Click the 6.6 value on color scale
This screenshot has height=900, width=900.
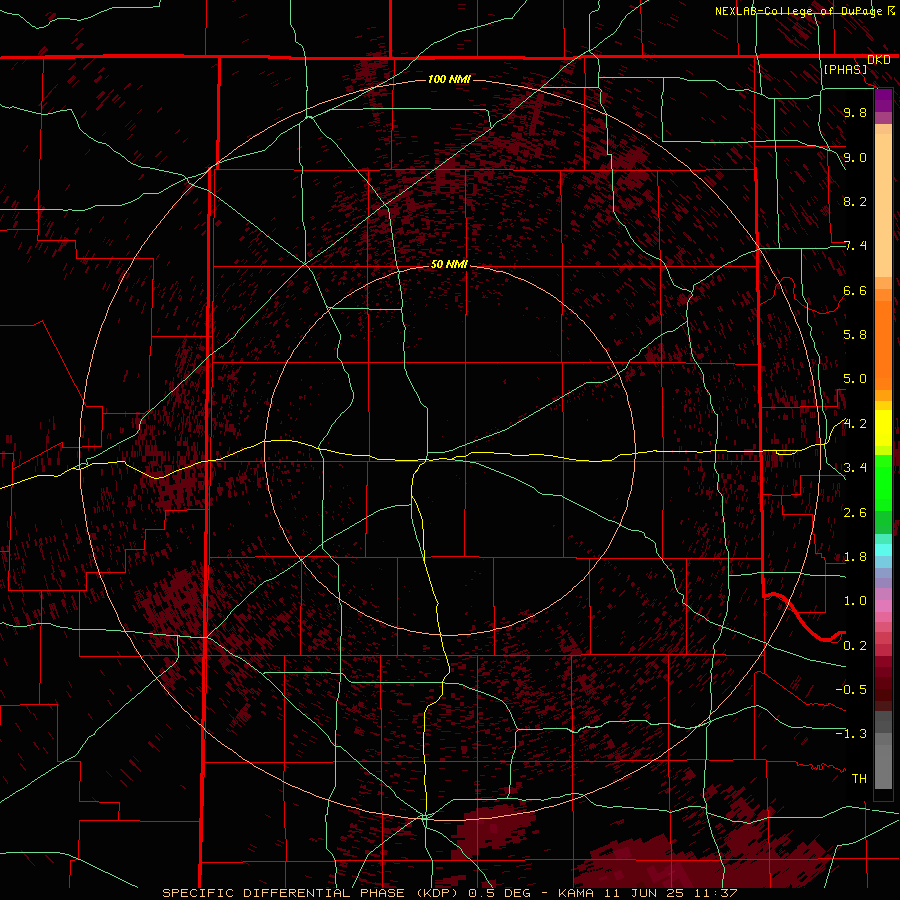(x=855, y=290)
